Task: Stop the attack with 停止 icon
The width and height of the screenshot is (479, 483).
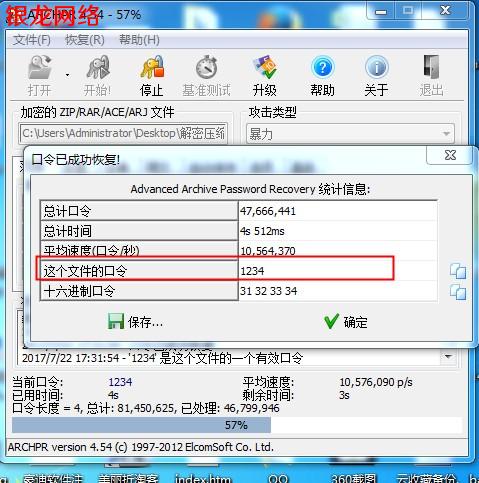Action: (x=152, y=67)
